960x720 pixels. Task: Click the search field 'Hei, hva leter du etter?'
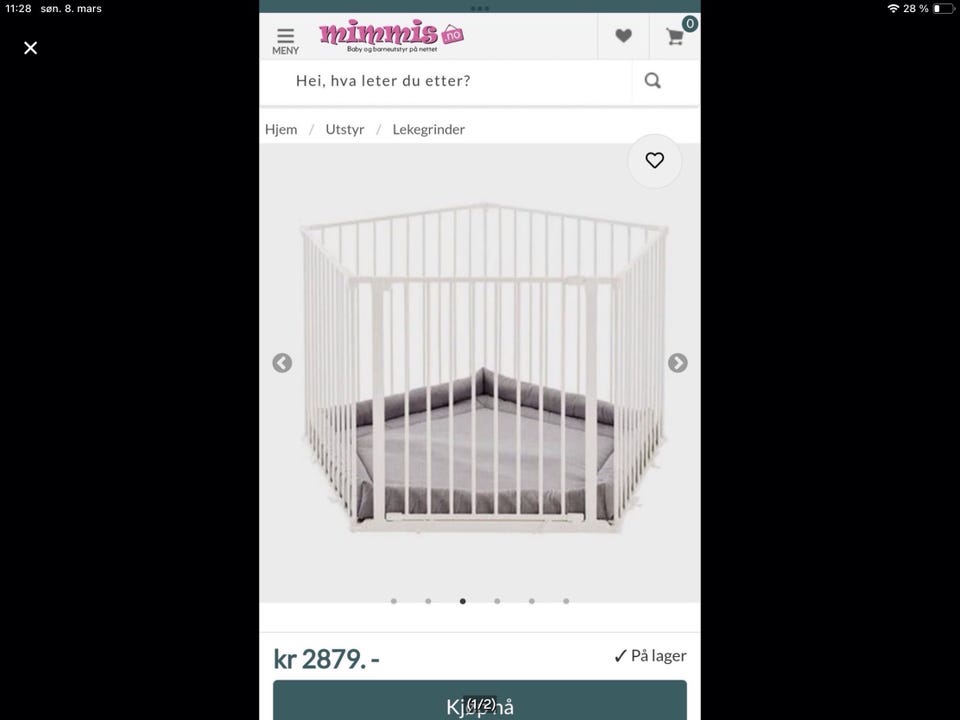pyautogui.click(x=447, y=81)
